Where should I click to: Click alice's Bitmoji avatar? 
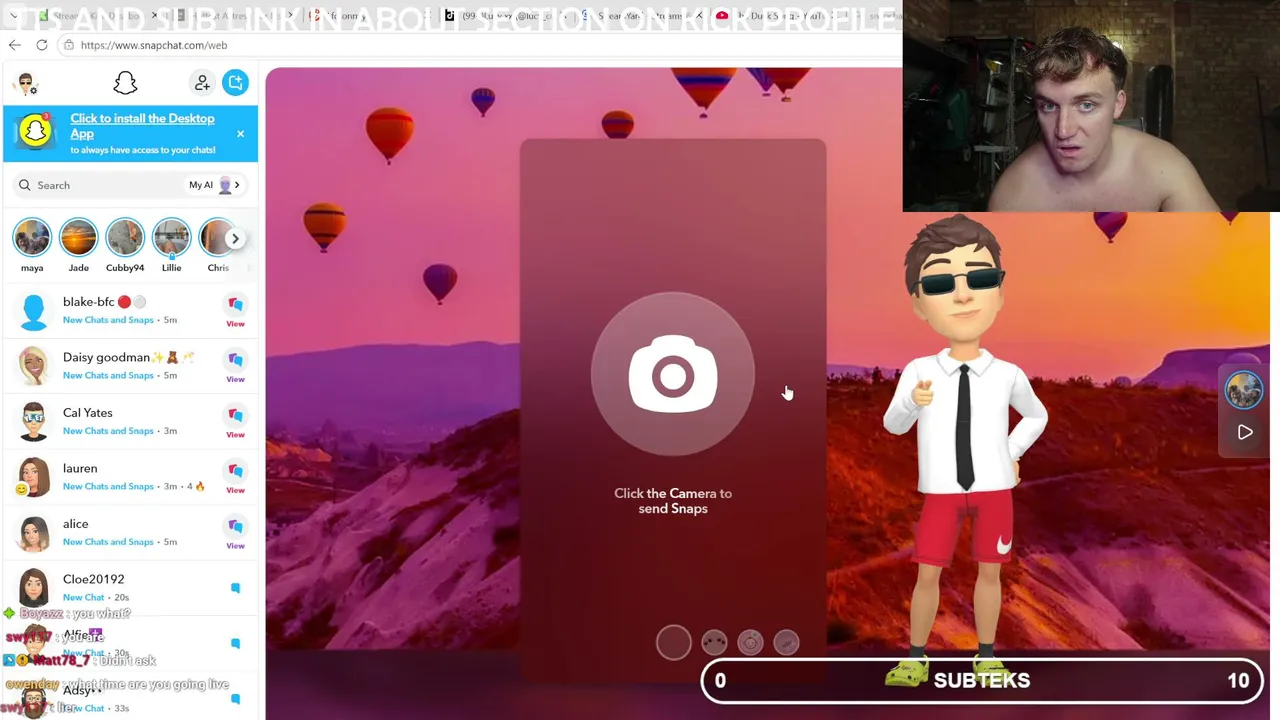(x=33, y=532)
